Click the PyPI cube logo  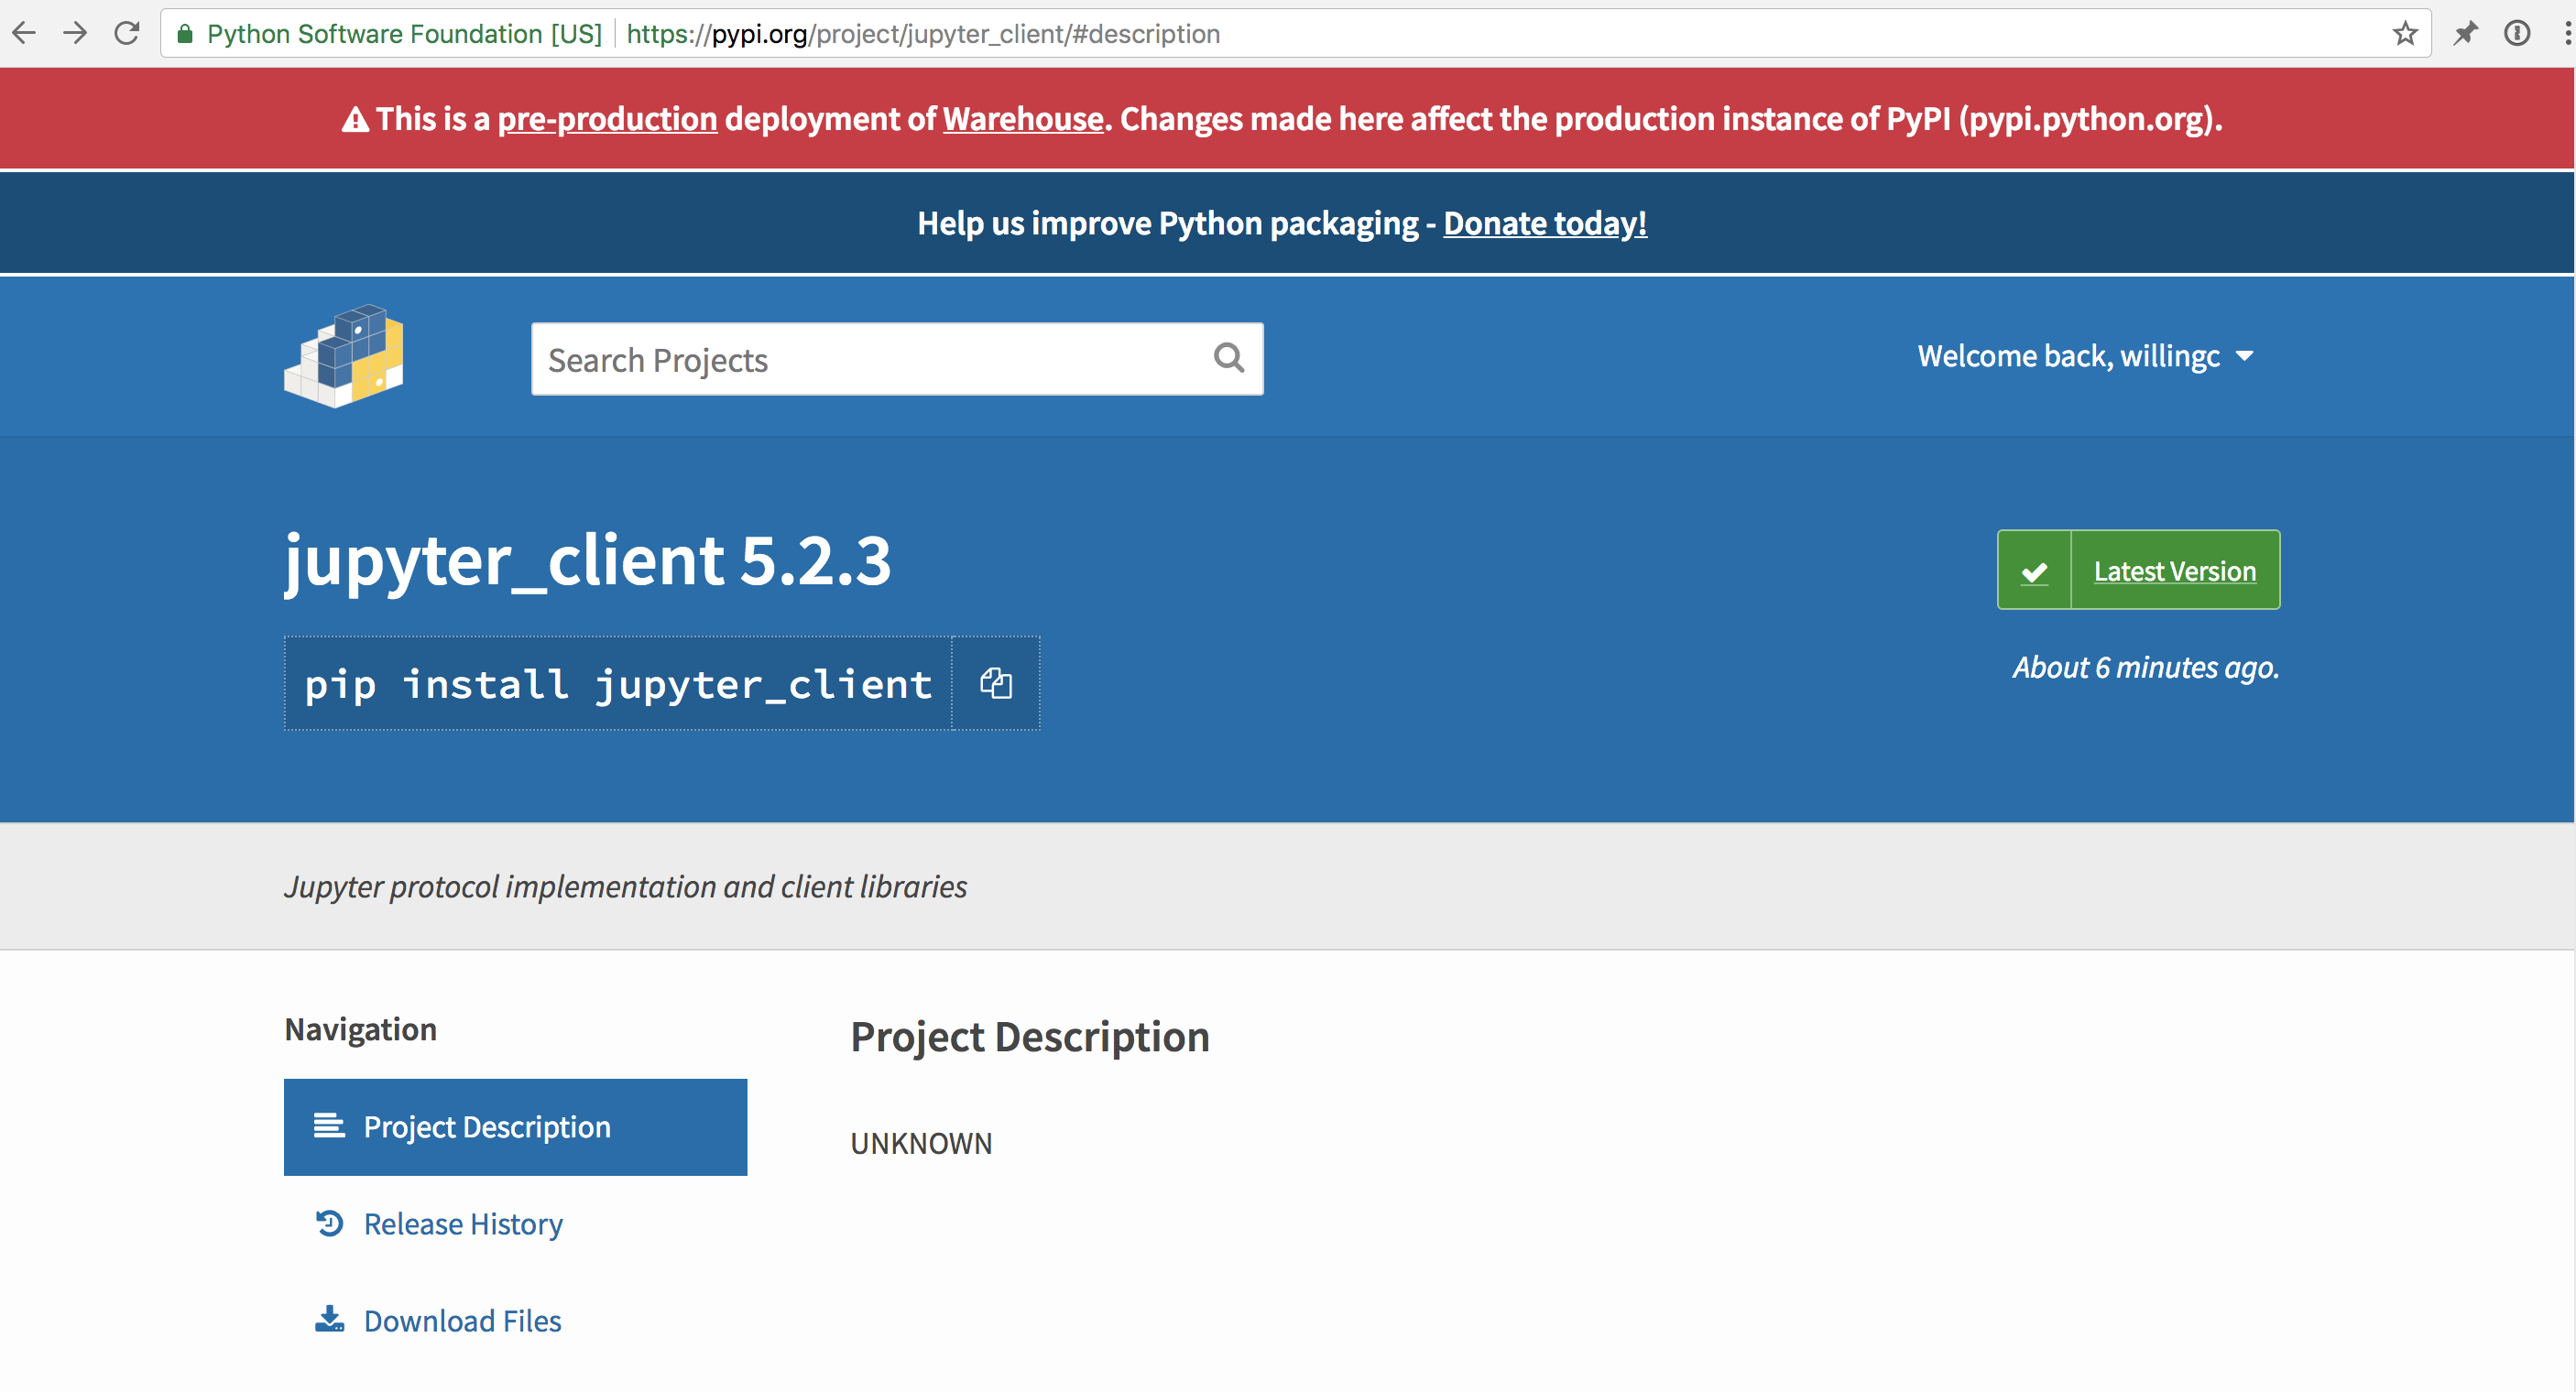click(344, 356)
